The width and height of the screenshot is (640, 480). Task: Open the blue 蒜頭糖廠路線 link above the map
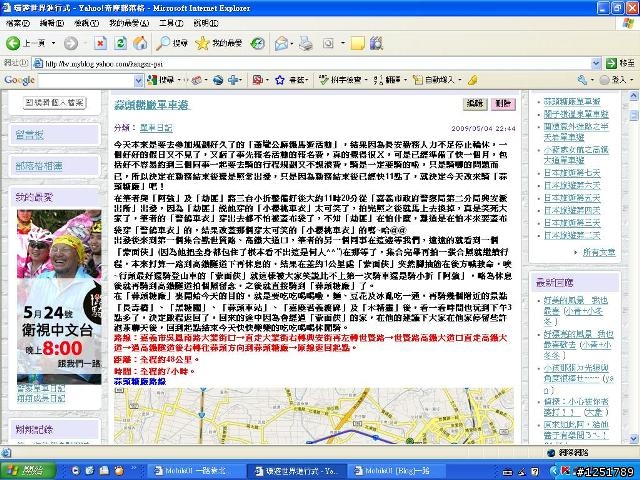(140, 381)
